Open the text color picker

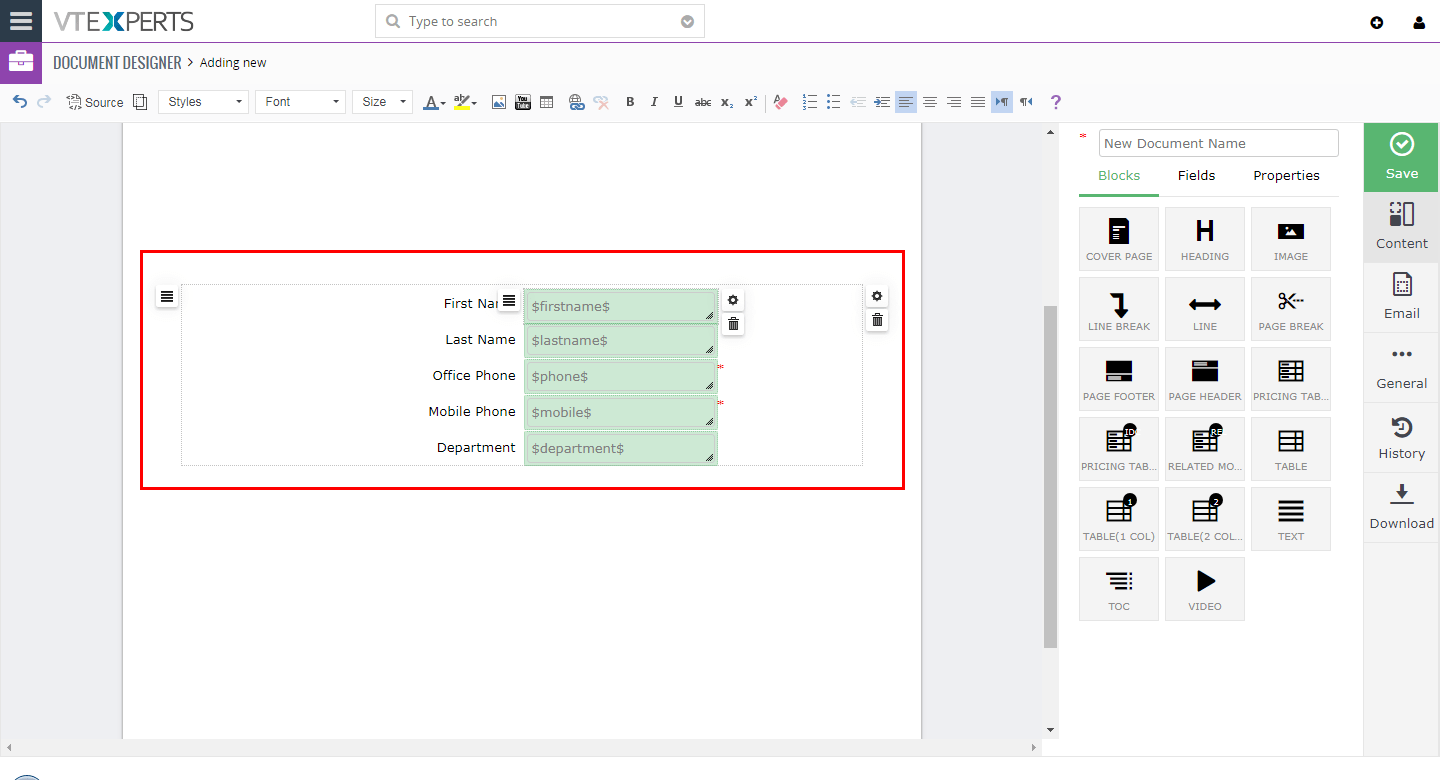pos(434,102)
